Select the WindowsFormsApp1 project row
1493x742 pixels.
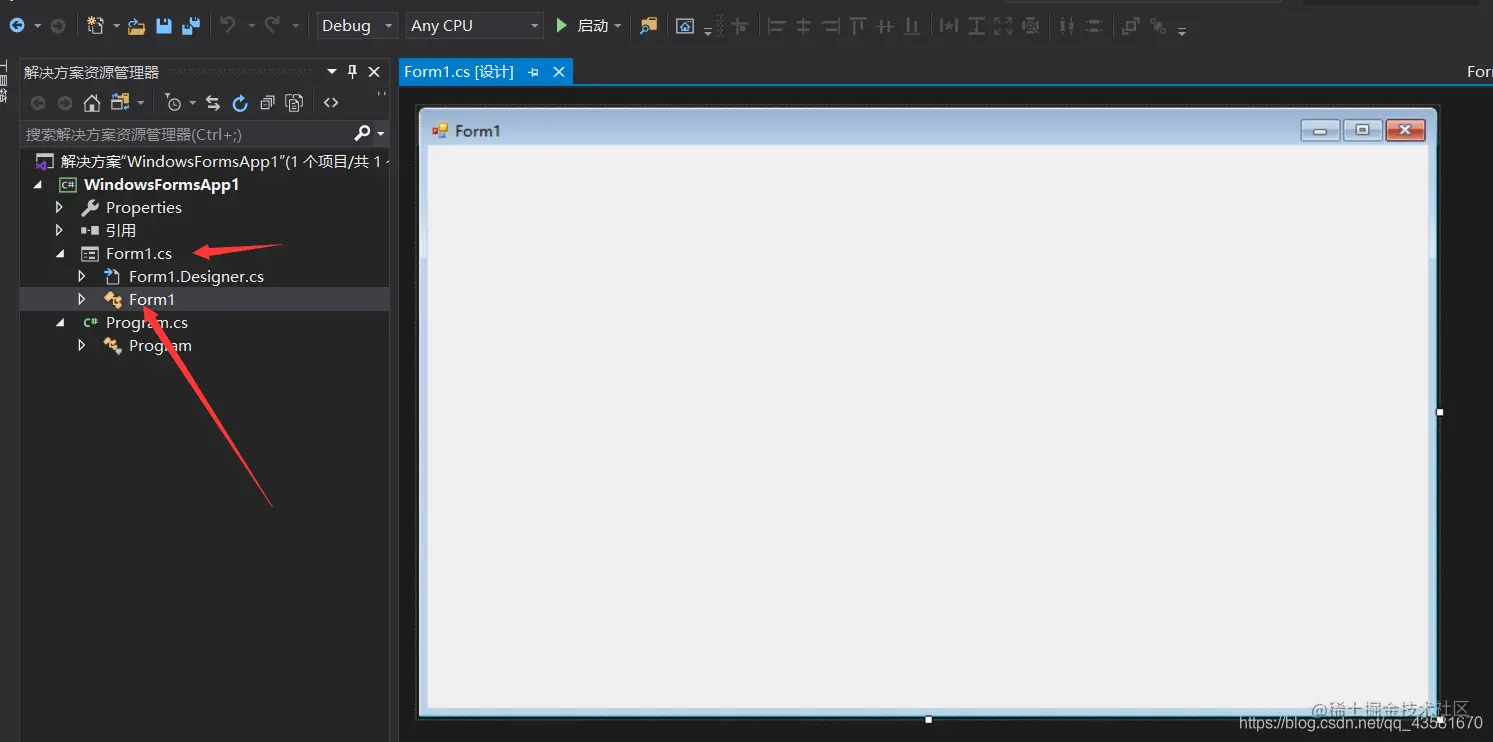(161, 184)
